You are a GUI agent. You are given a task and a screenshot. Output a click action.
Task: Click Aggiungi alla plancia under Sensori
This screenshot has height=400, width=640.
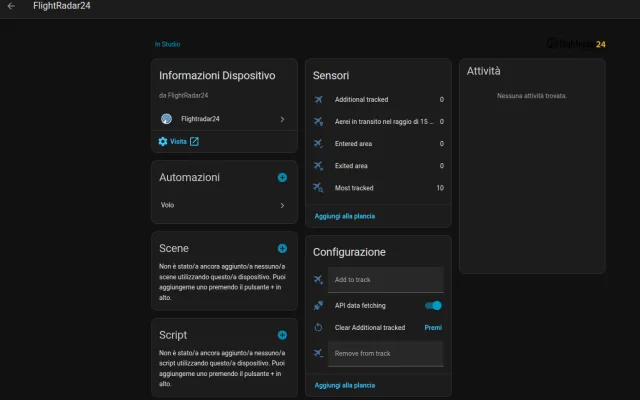(x=344, y=216)
